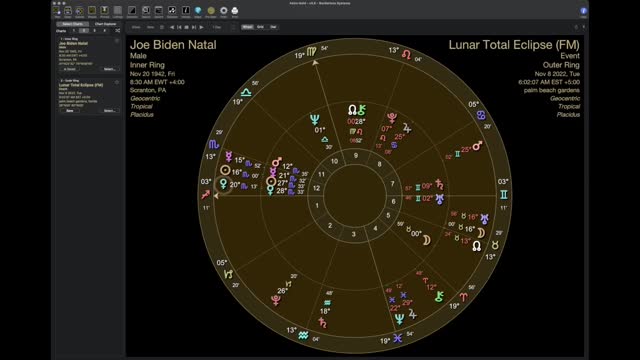Image resolution: width=640 pixels, height=360 pixels.
Task: Switch to the Chart Explorer tab
Action: point(105,24)
